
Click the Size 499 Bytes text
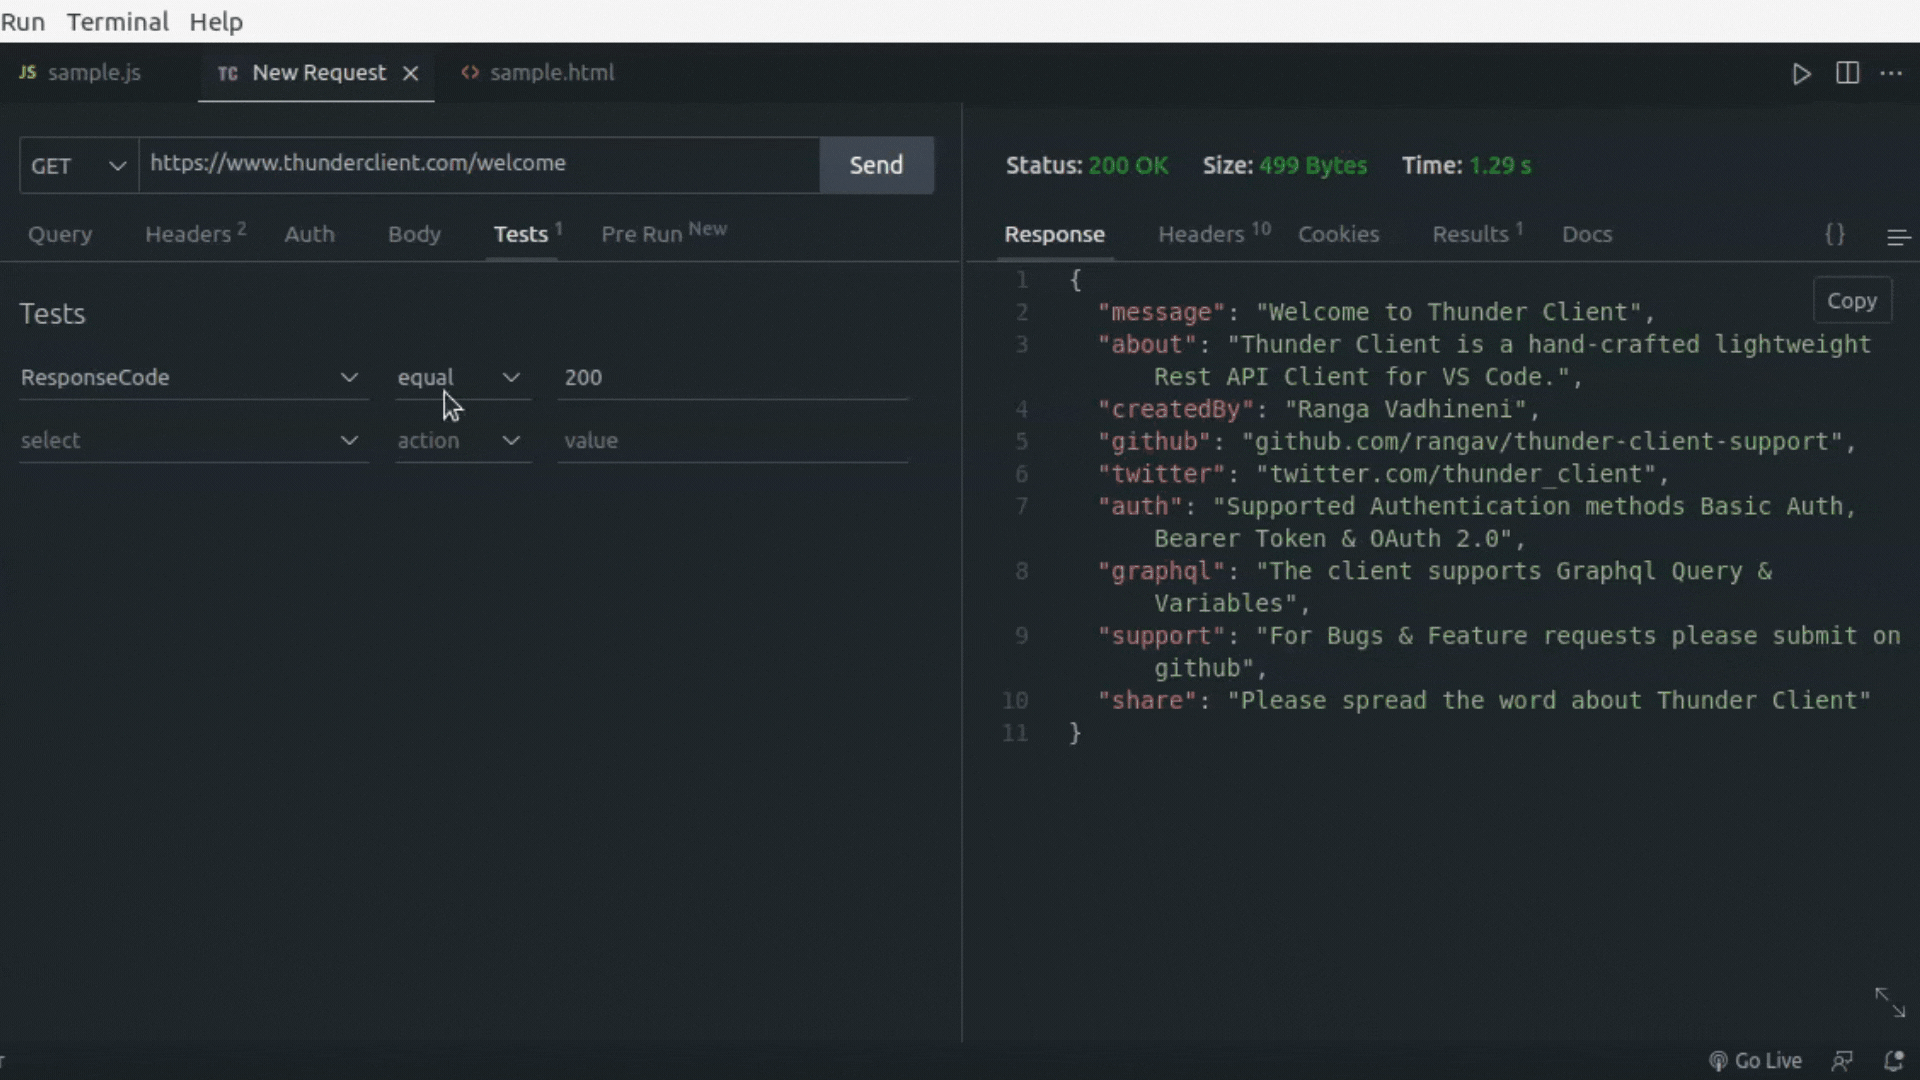[1284, 166]
